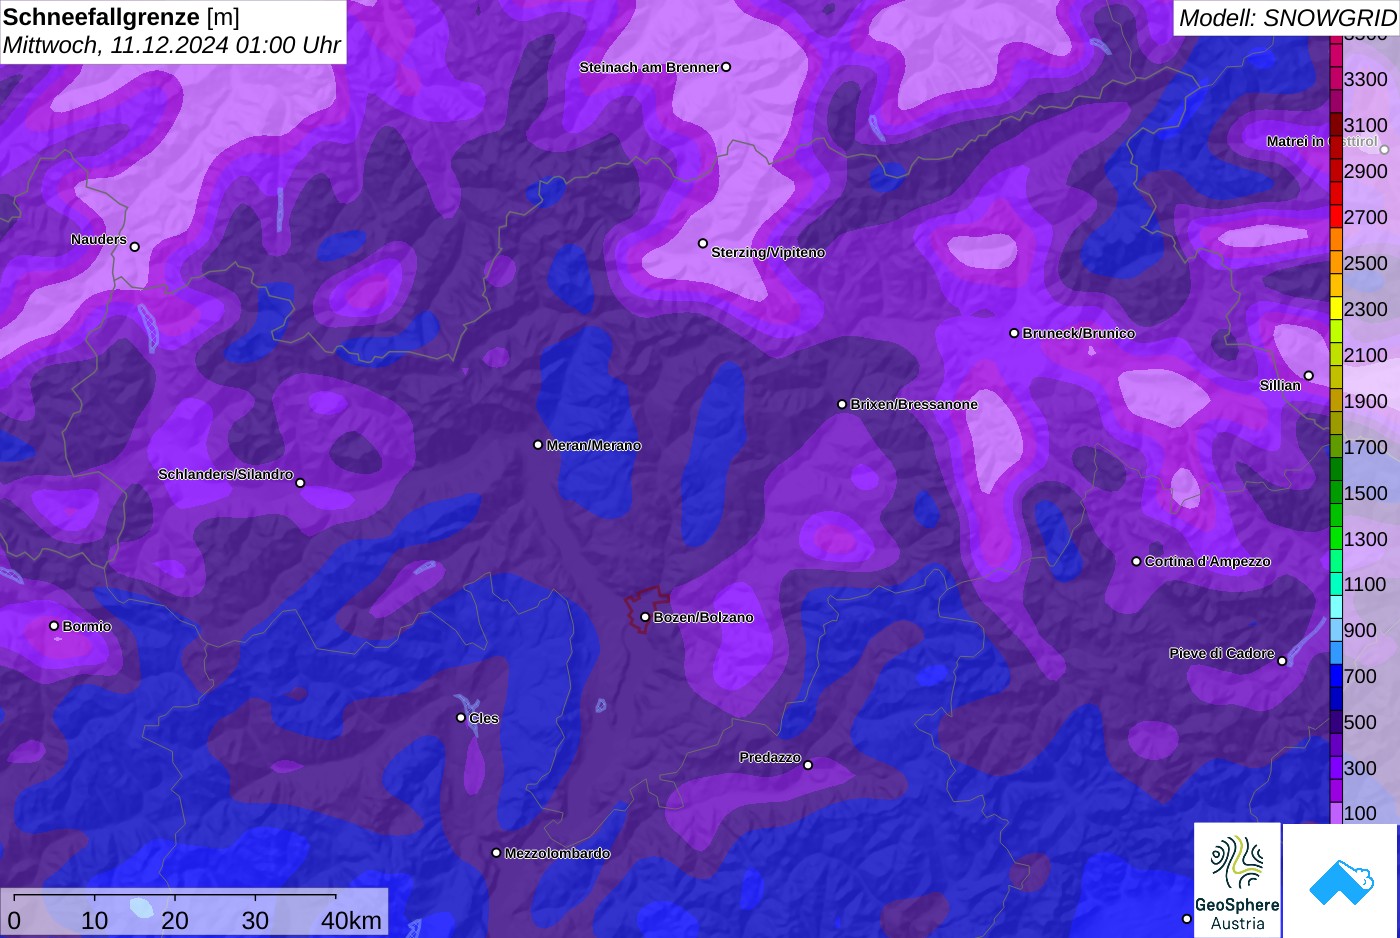Click the Steinach am Brenner location marker
The width and height of the screenshot is (1400, 938).
(x=726, y=67)
